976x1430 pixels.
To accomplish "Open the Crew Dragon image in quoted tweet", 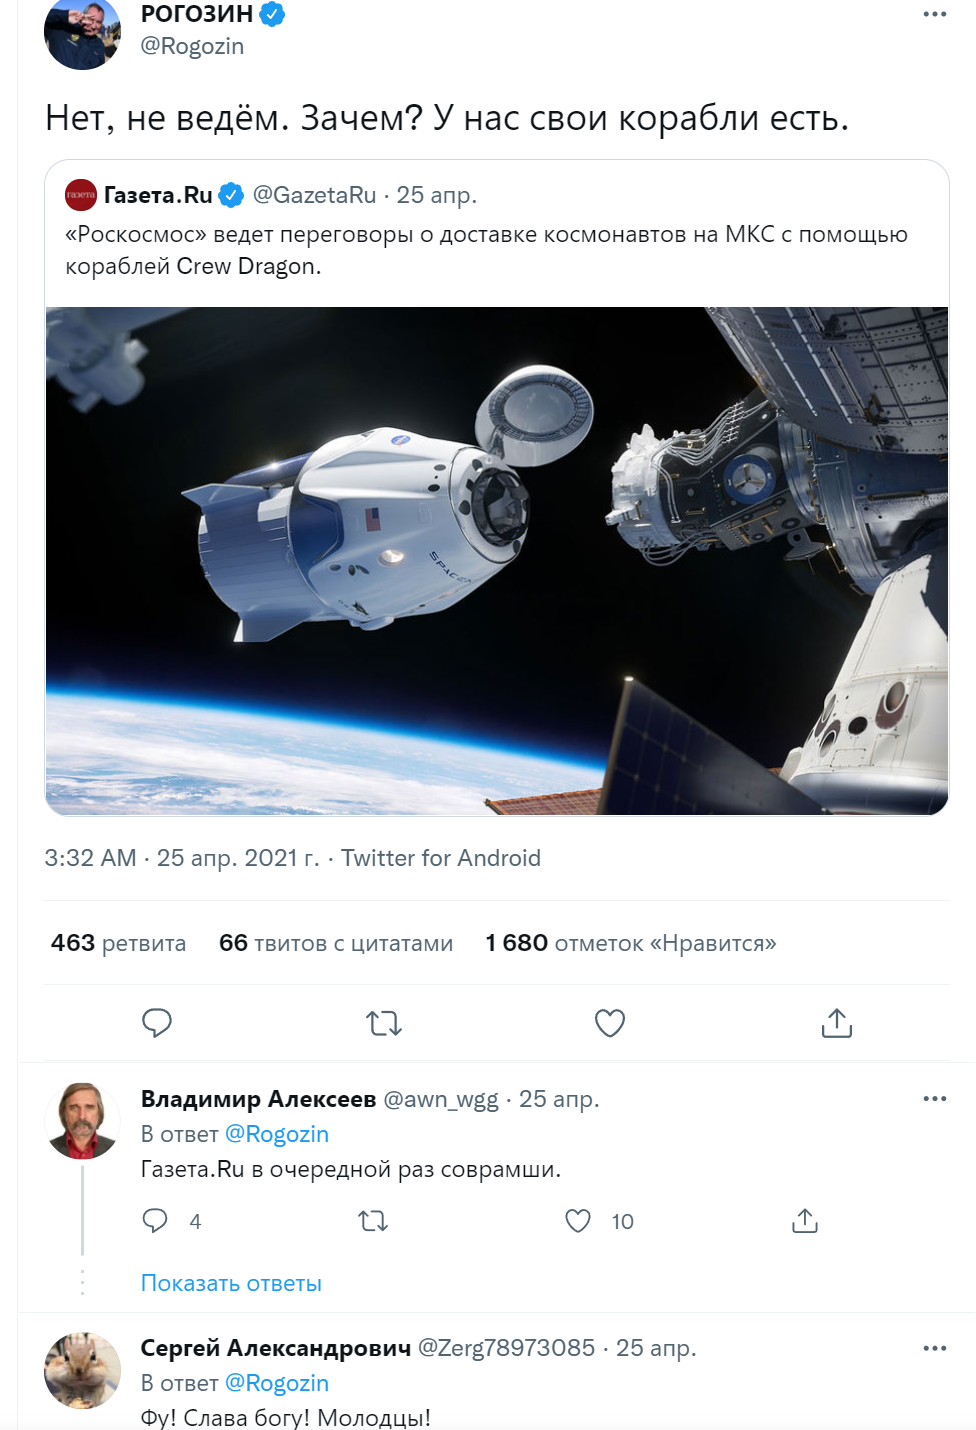I will [496, 560].
